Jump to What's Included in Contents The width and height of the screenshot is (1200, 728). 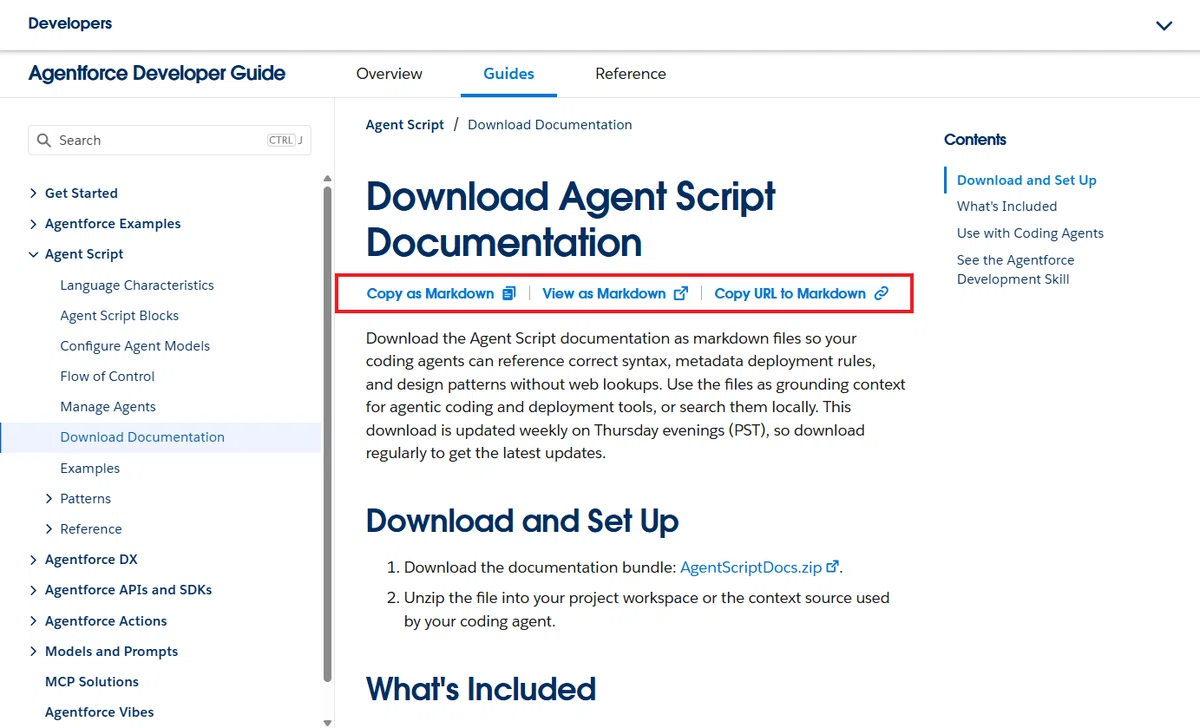point(1007,206)
